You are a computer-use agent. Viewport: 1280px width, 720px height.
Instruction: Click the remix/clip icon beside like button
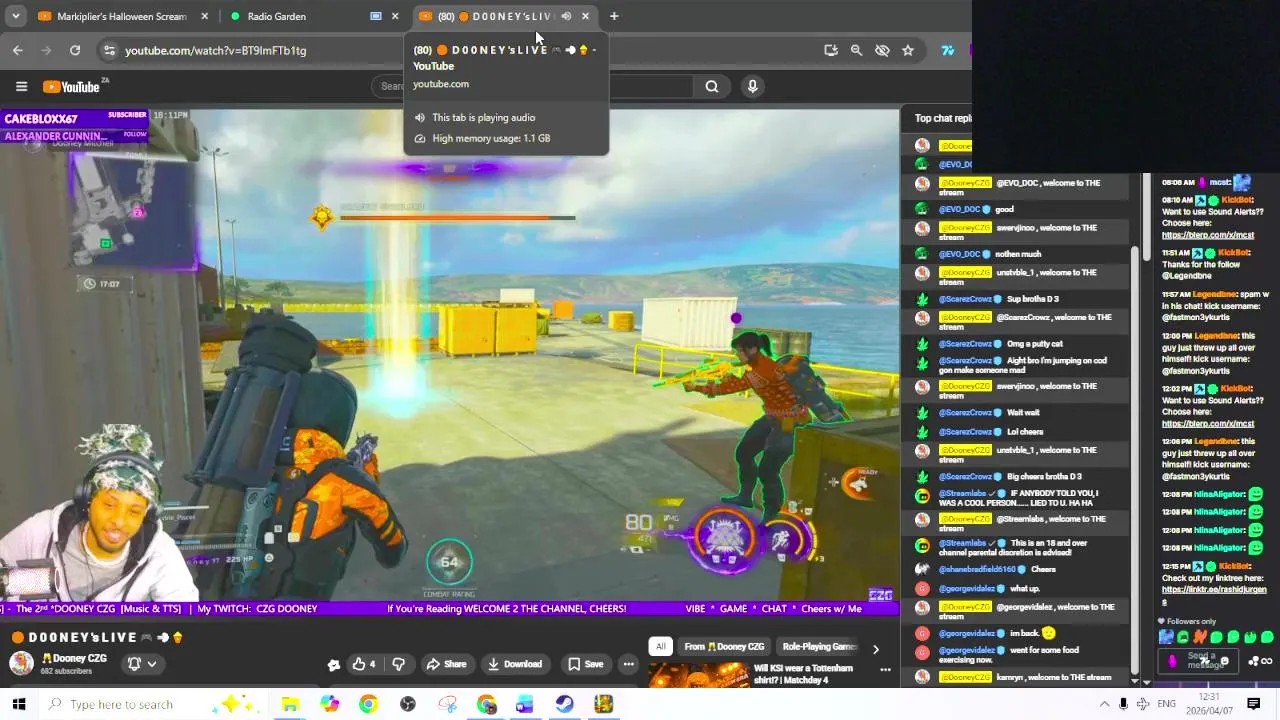[333, 664]
